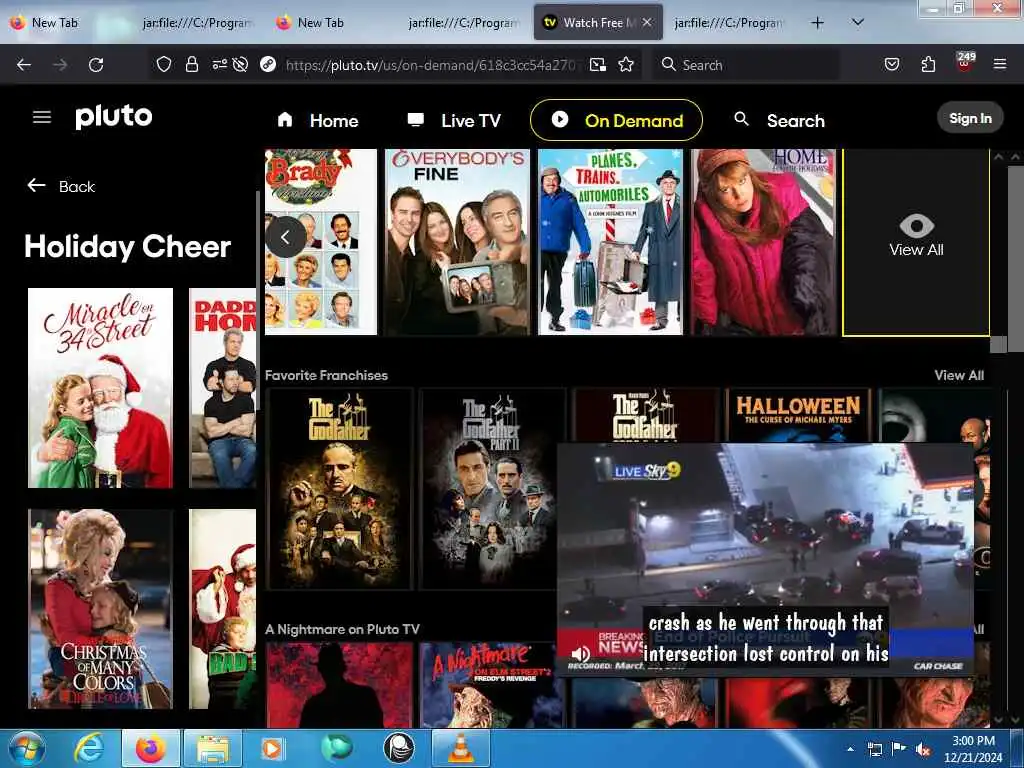The width and height of the screenshot is (1024, 768).
Task: Click the browser back arrow
Action: coord(24,65)
